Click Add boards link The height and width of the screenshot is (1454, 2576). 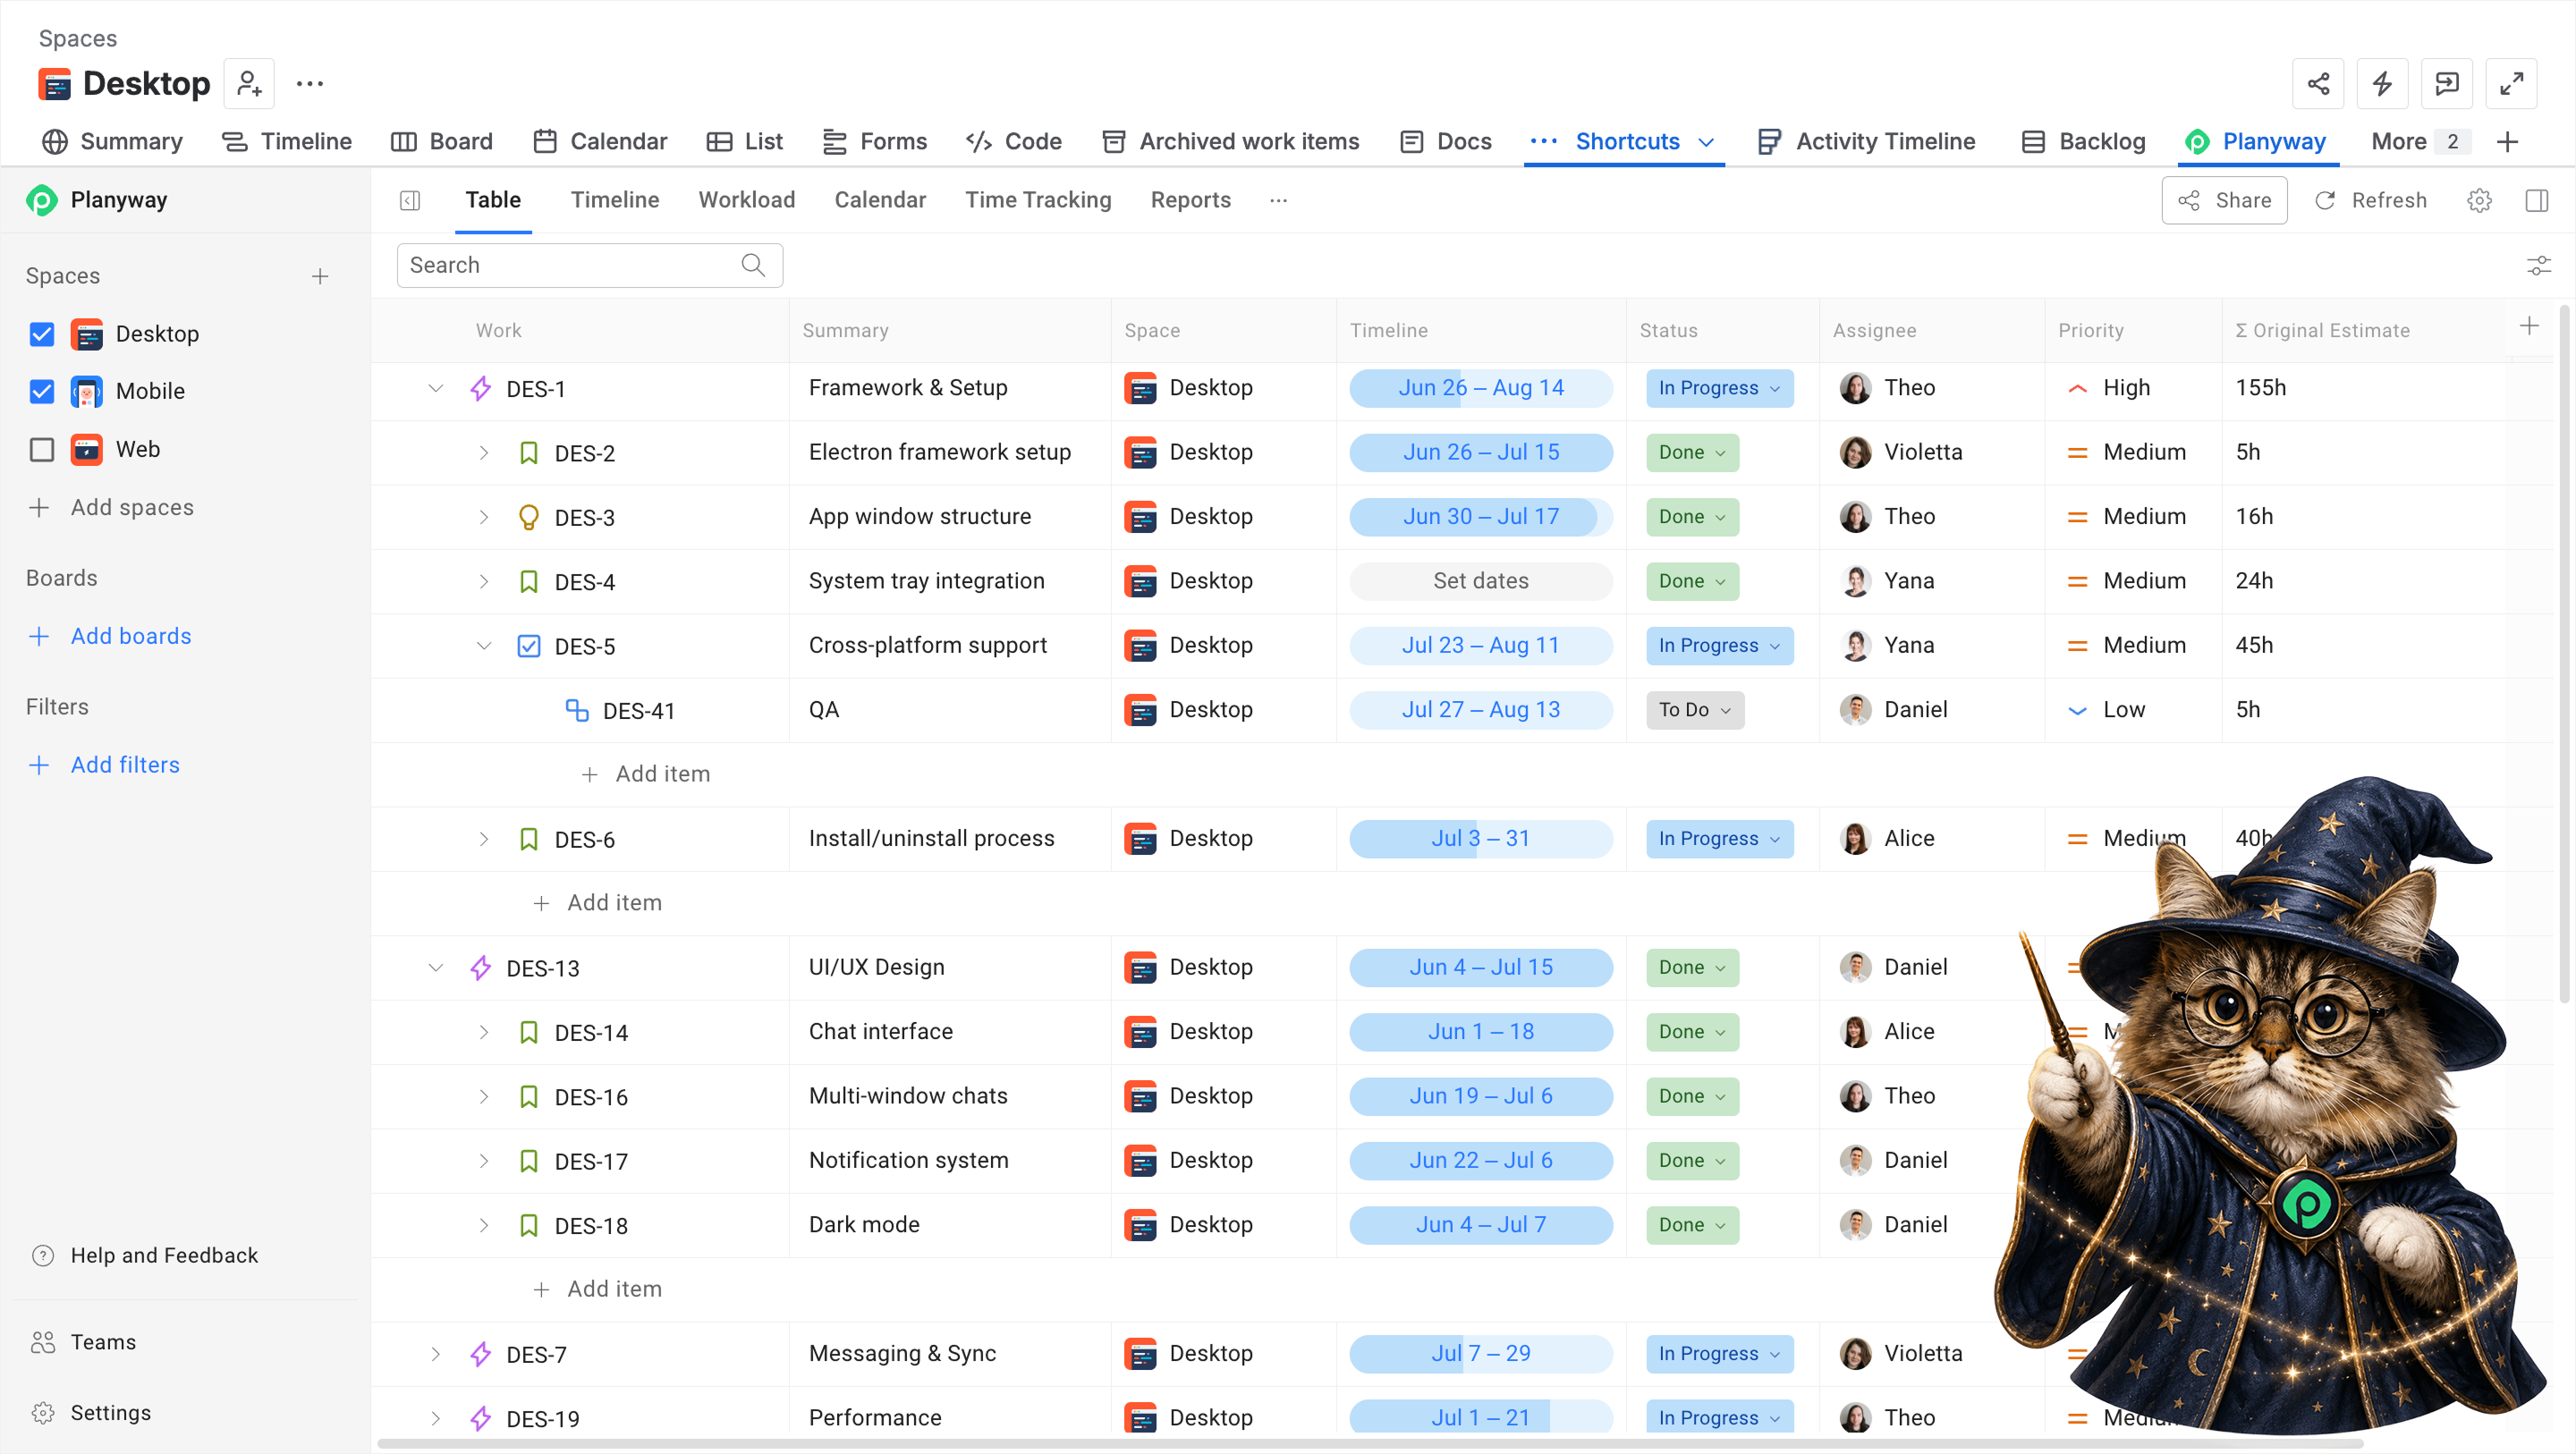click(x=109, y=636)
